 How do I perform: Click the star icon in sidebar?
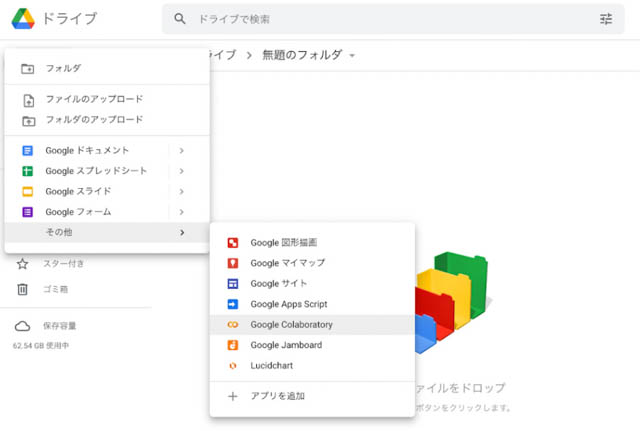pos(22,264)
